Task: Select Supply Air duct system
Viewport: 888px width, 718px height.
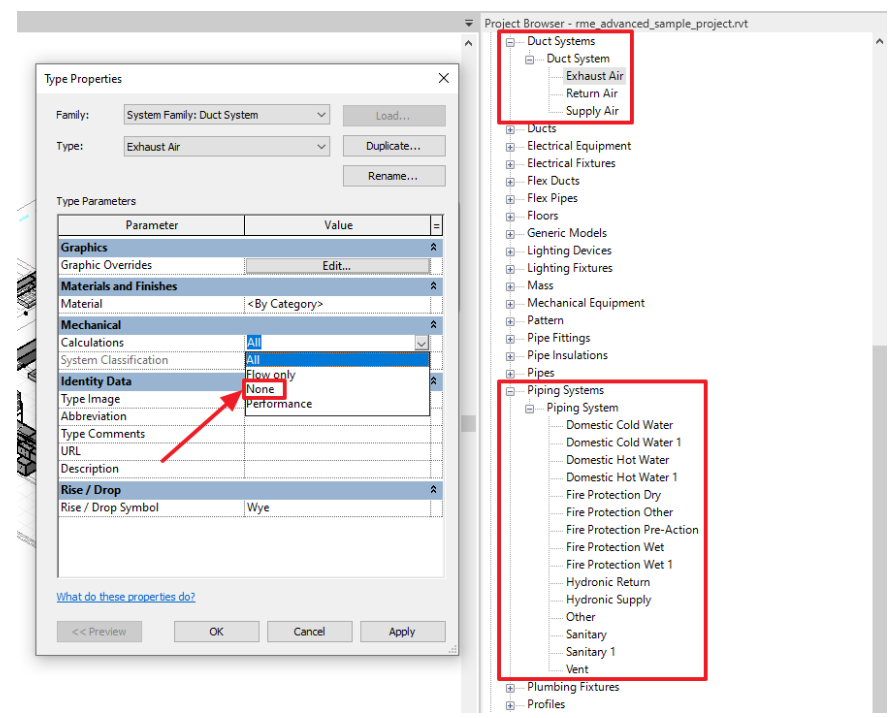Action: 592,111
